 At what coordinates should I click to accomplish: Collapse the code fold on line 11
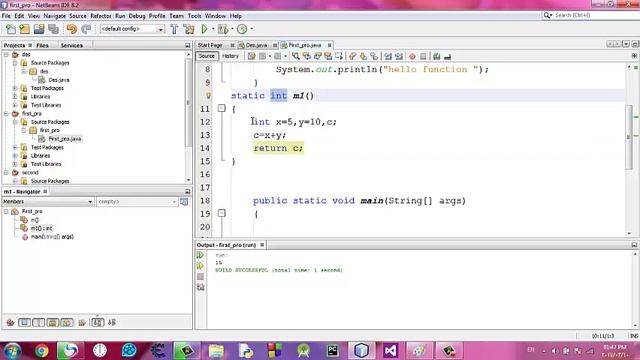pyautogui.click(x=222, y=108)
